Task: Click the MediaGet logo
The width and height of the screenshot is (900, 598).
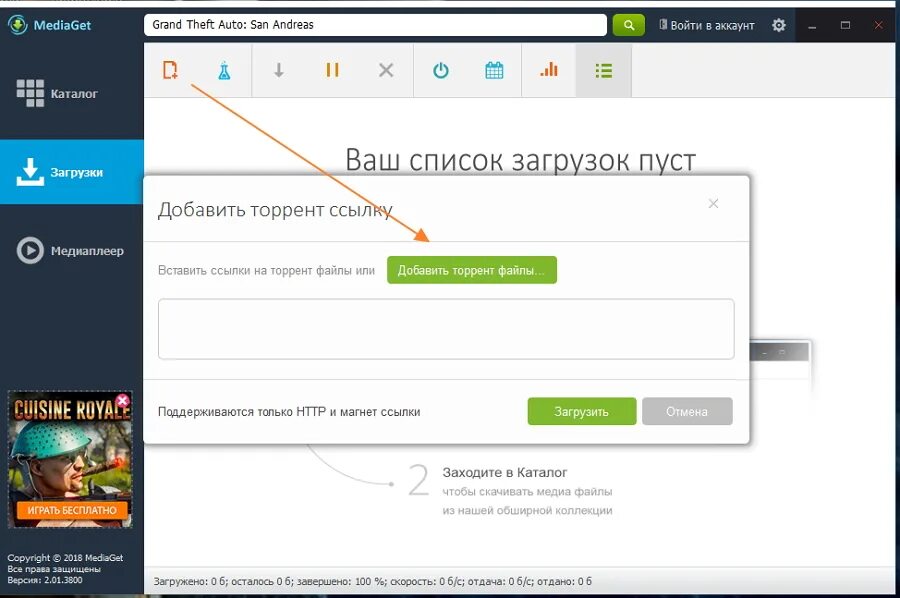Action: point(49,25)
